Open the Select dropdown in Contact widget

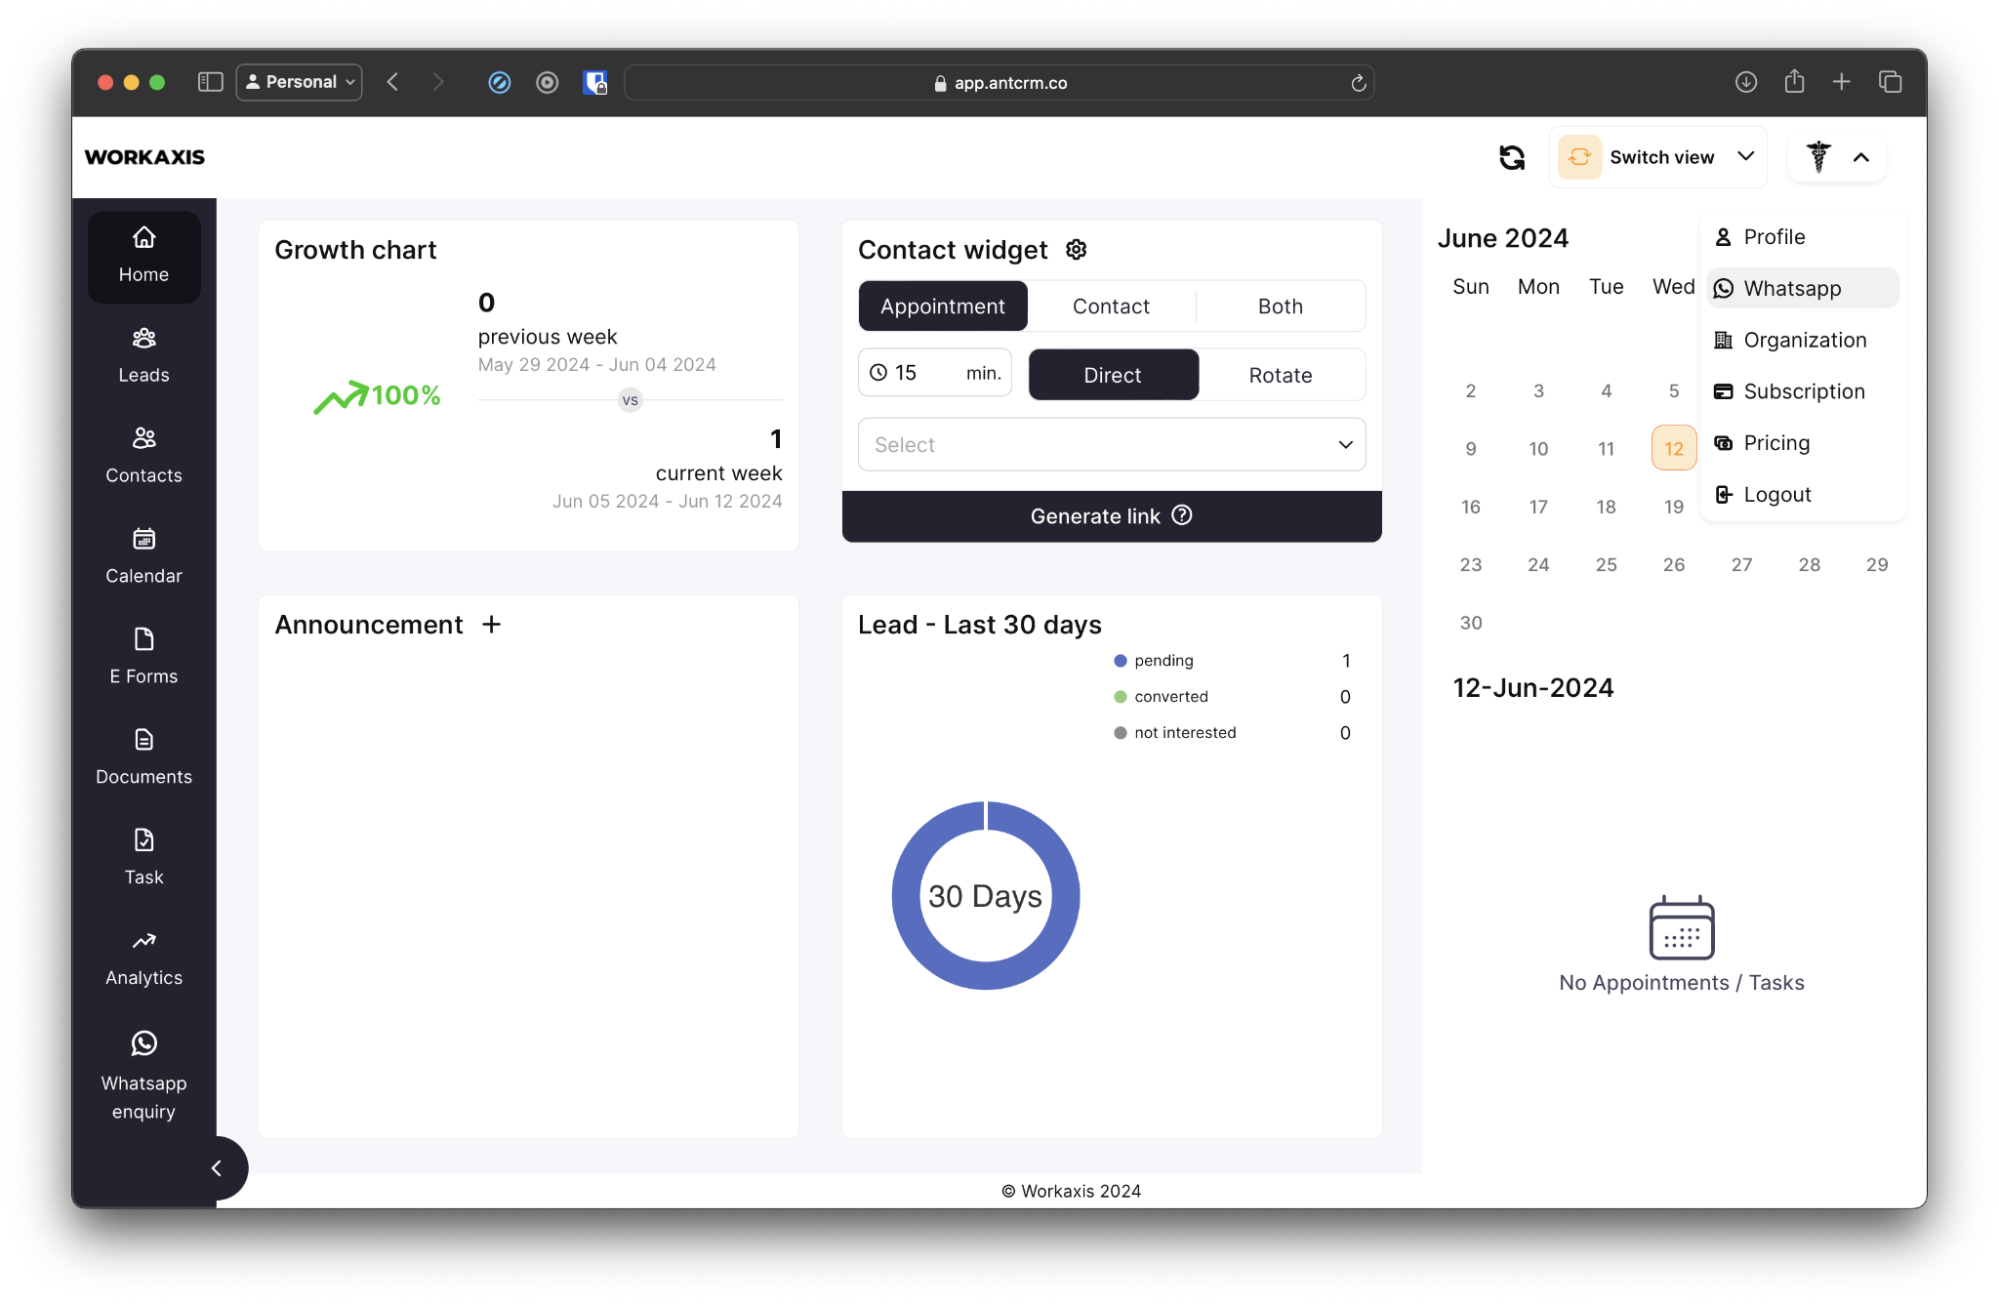[x=1111, y=444]
